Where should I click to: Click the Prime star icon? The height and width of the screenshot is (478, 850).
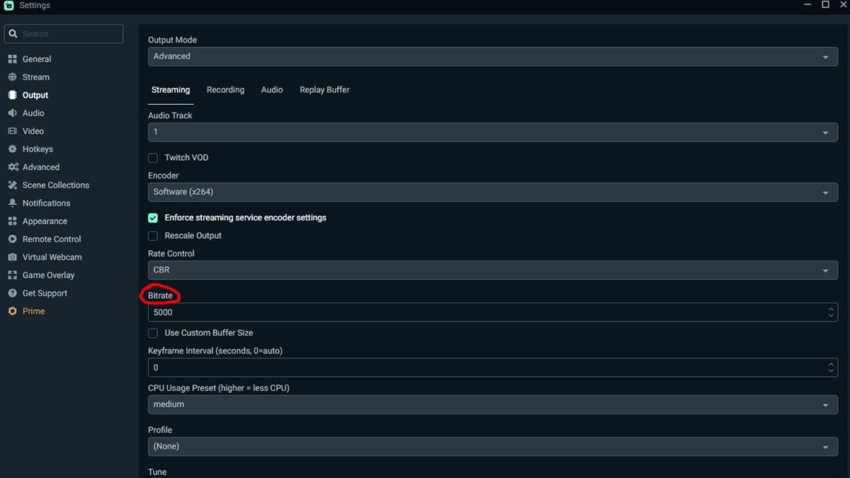(12, 311)
